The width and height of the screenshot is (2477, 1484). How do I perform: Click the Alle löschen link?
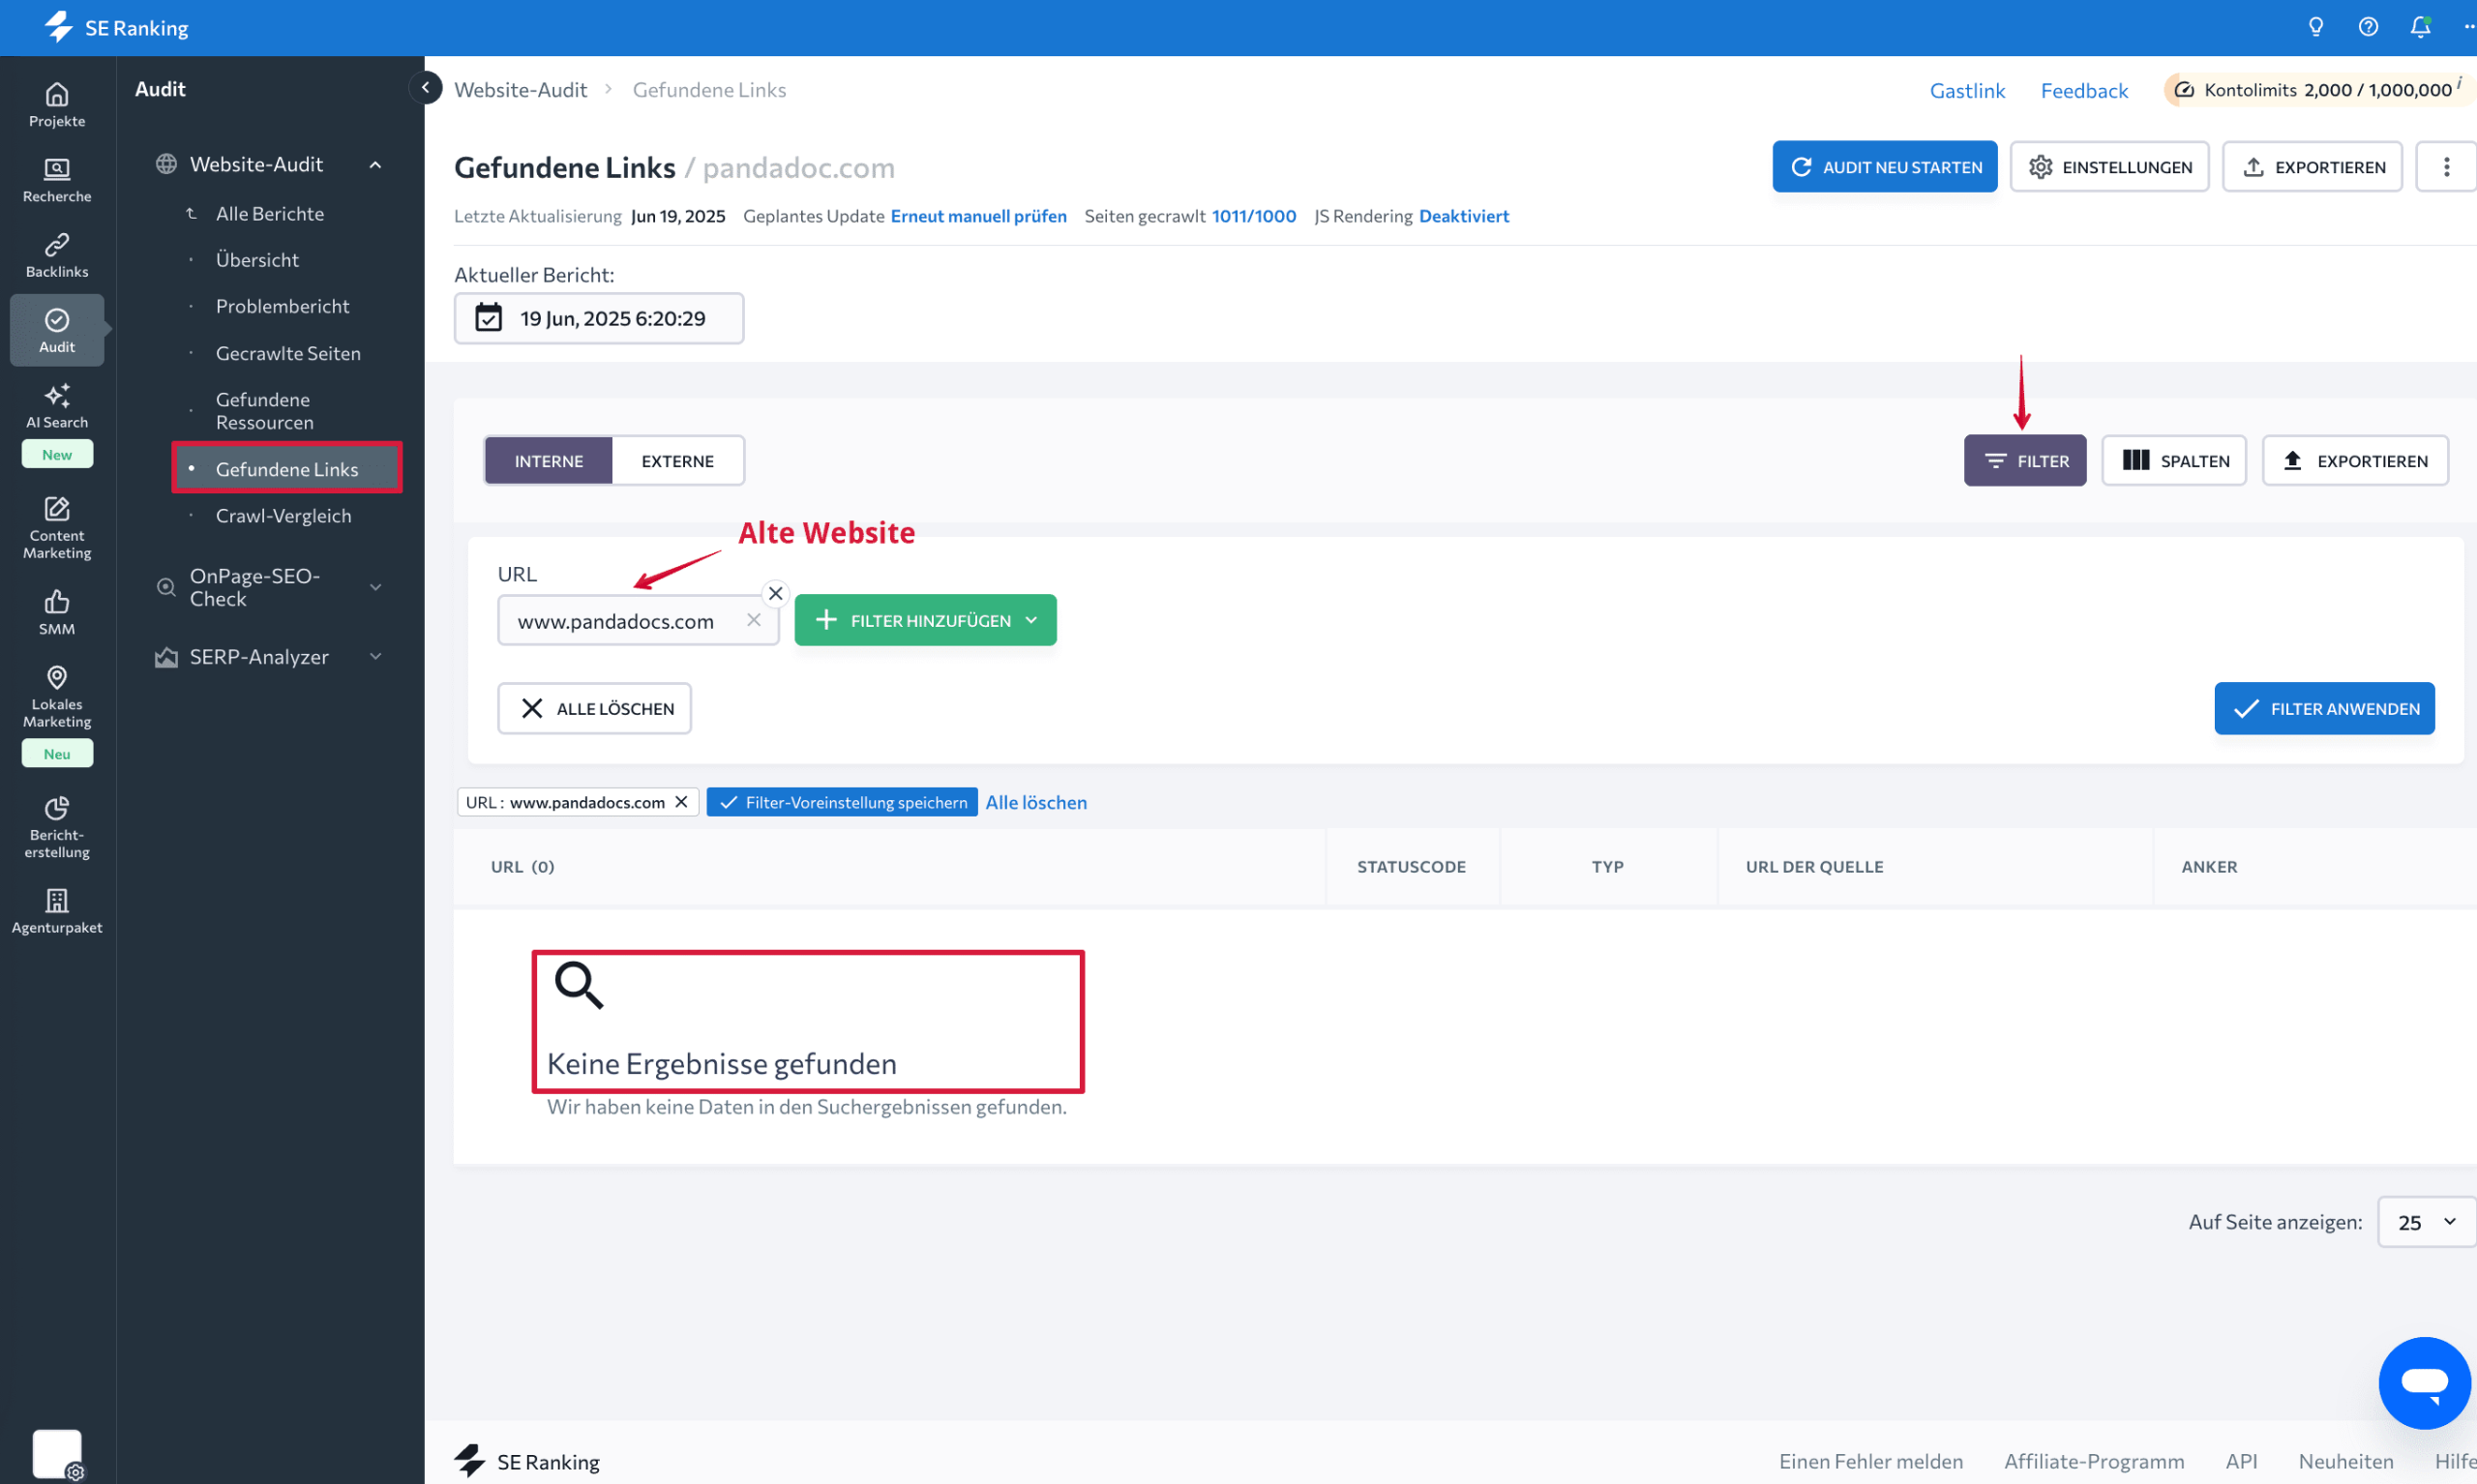[1035, 802]
